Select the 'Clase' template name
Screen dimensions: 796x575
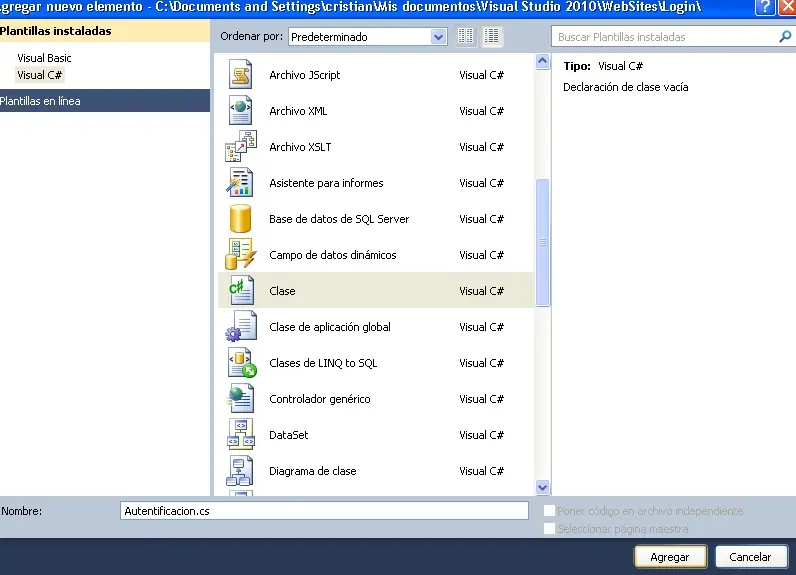coord(282,291)
